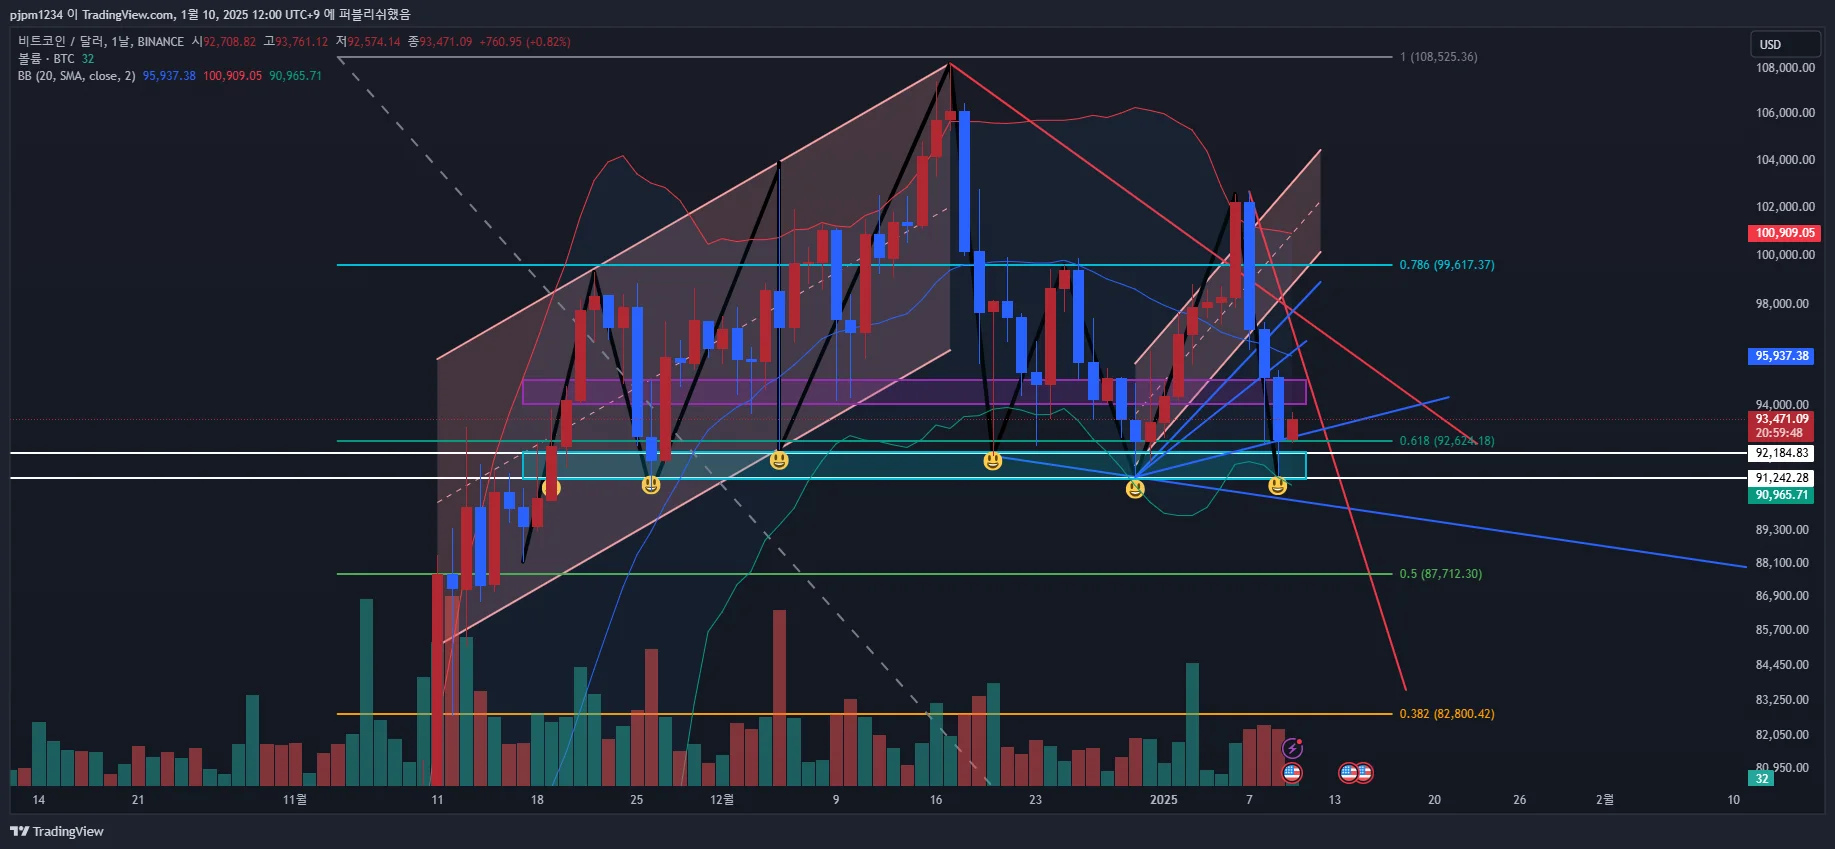Click the green 32 volume axis label

[x=1761, y=778]
